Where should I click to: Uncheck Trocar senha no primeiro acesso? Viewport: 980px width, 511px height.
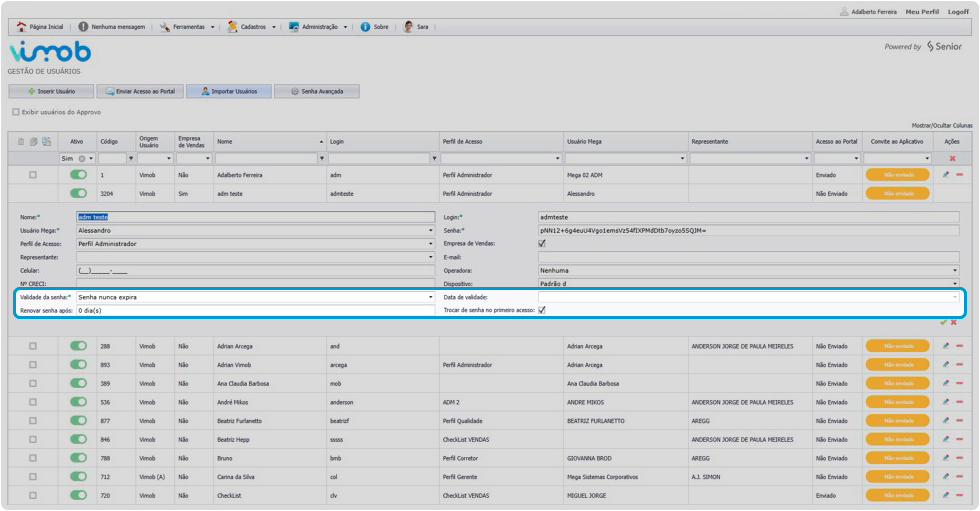point(542,311)
